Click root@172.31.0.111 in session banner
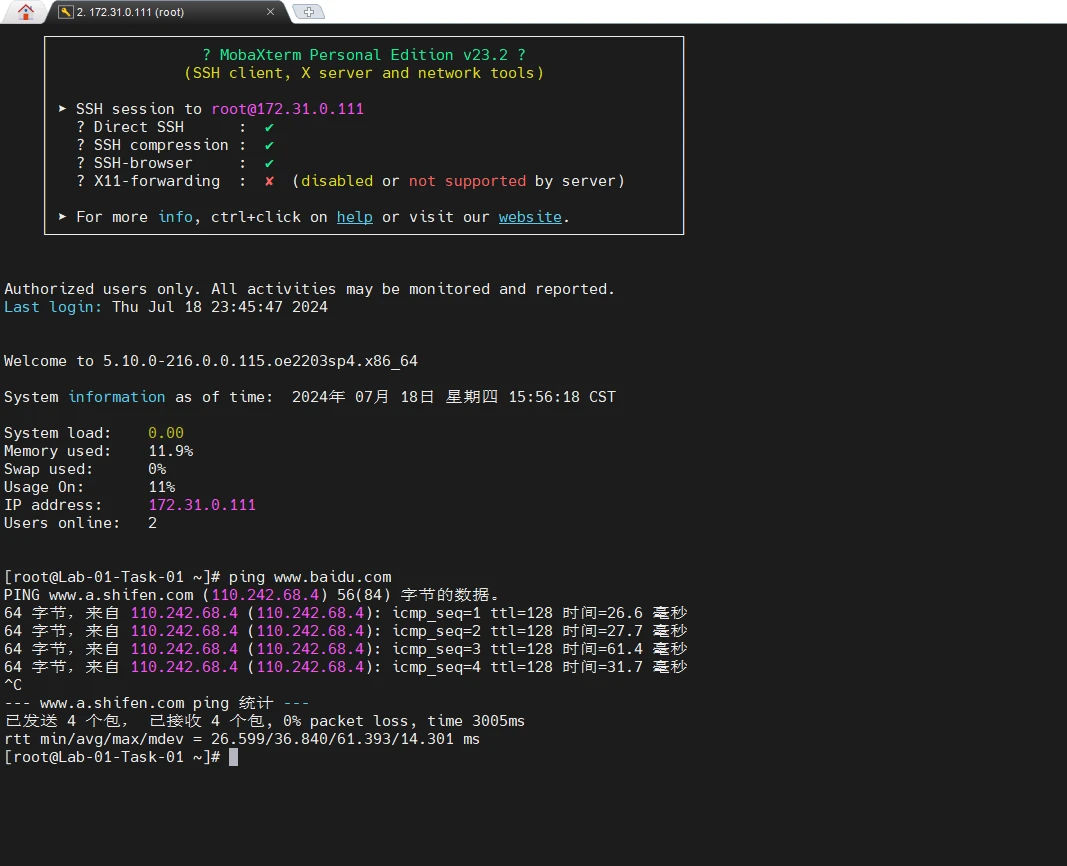The width and height of the screenshot is (1067, 866). pos(287,109)
